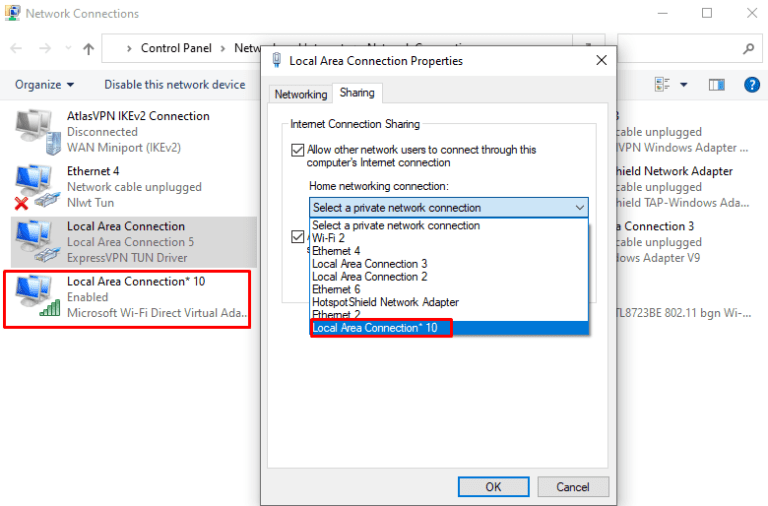Click the up arrow navigation icon
The image size is (768, 506).
coord(89,48)
